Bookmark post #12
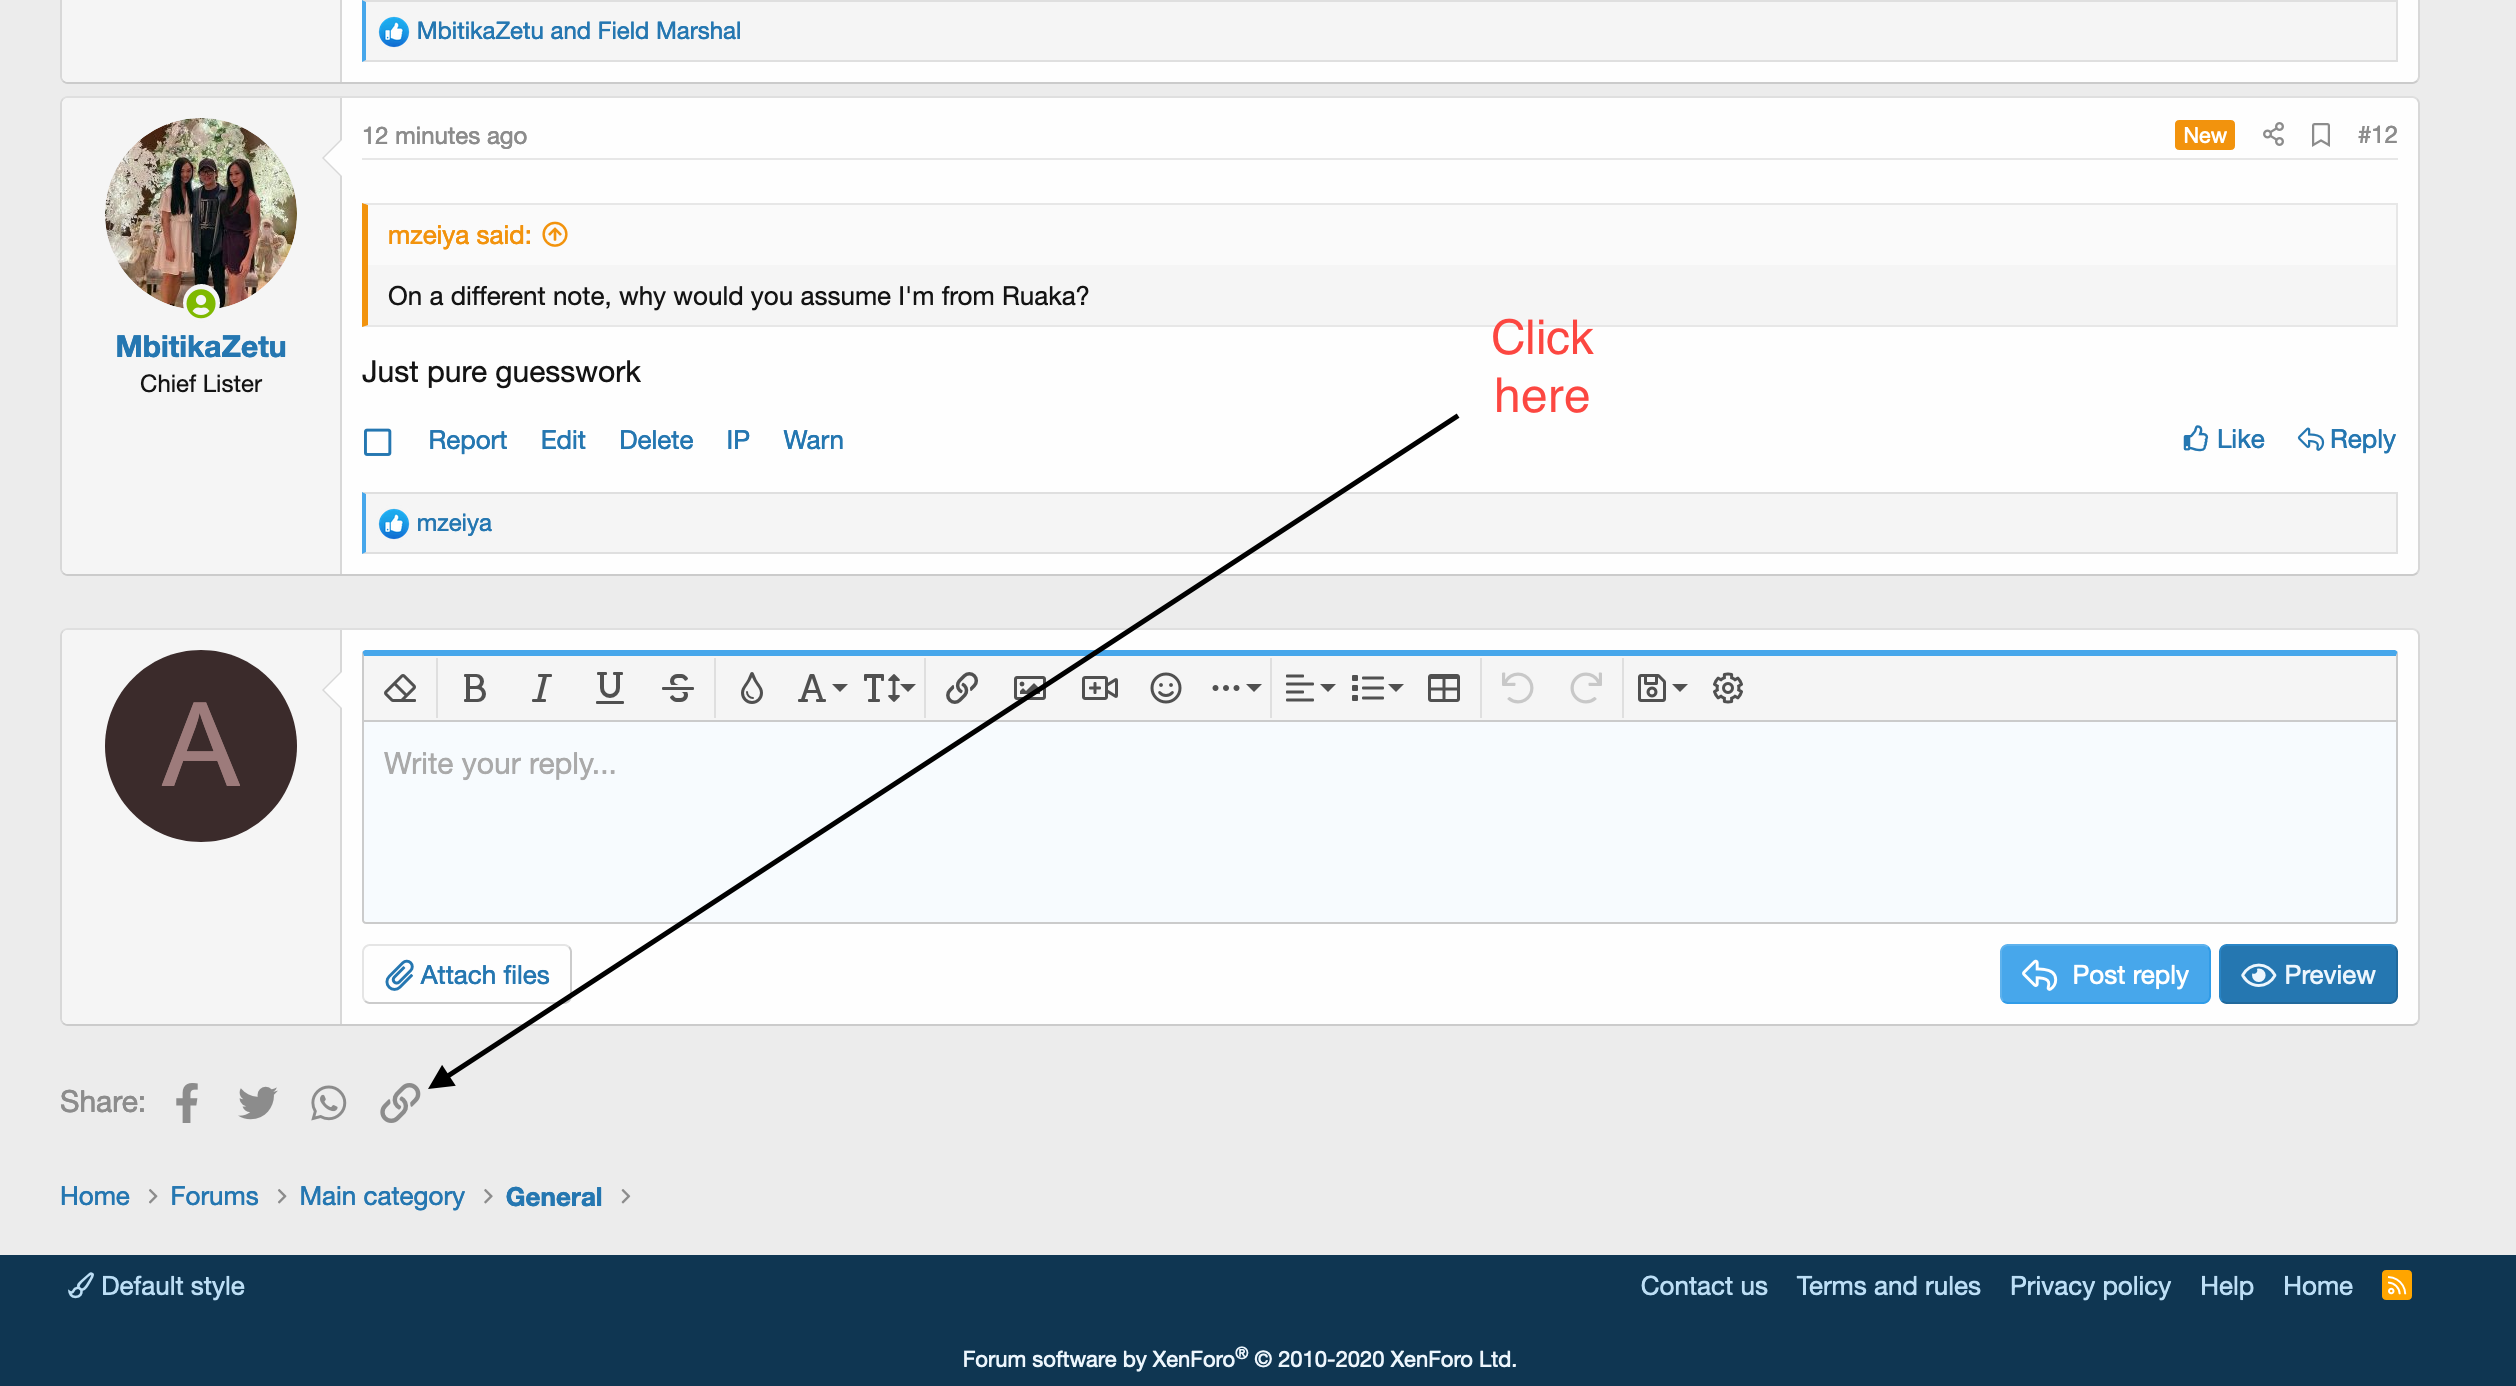 [x=2321, y=135]
